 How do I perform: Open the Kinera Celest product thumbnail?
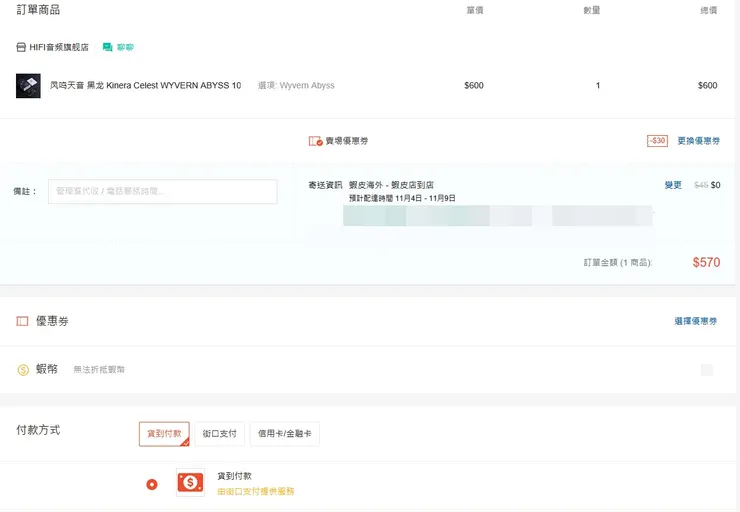[x=28, y=85]
